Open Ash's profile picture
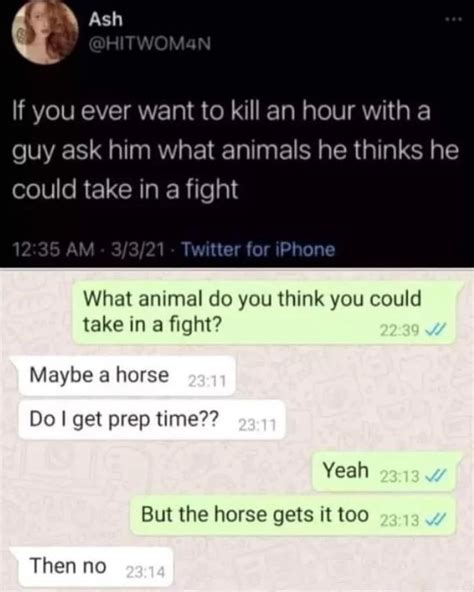The height and width of the screenshot is (592, 474). 45,31
